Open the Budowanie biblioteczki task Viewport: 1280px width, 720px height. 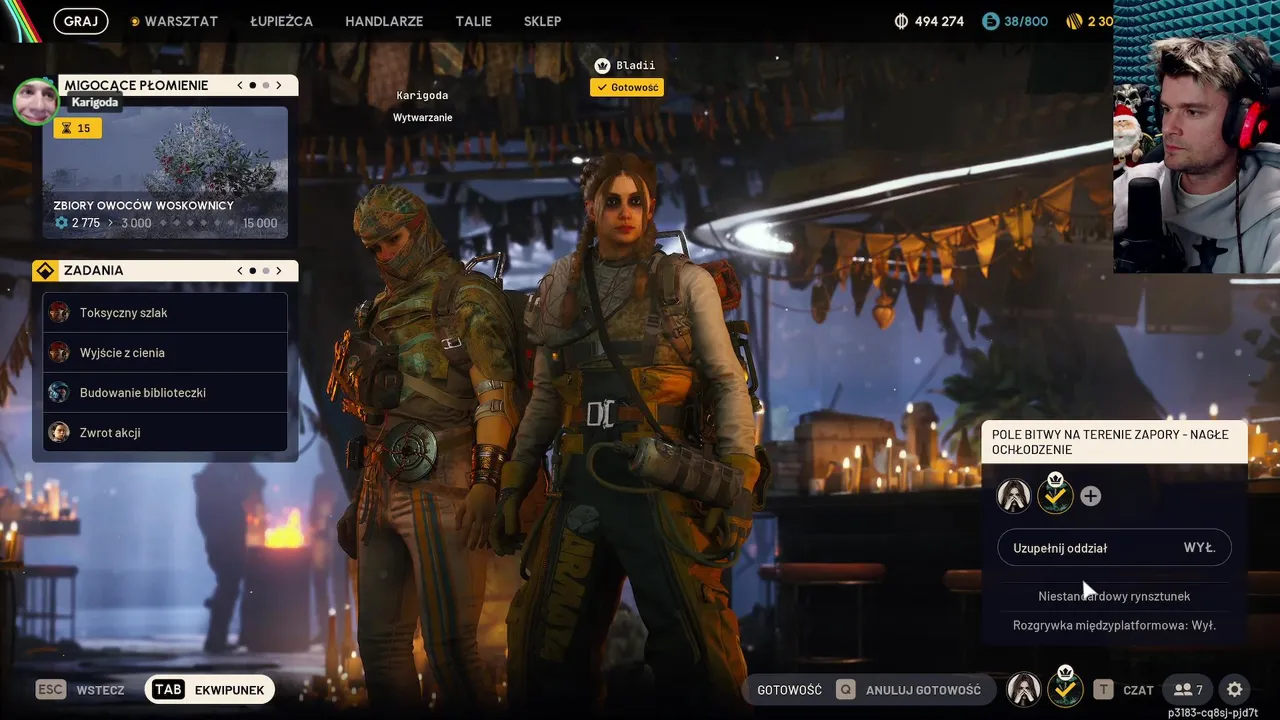pyautogui.click(x=165, y=393)
